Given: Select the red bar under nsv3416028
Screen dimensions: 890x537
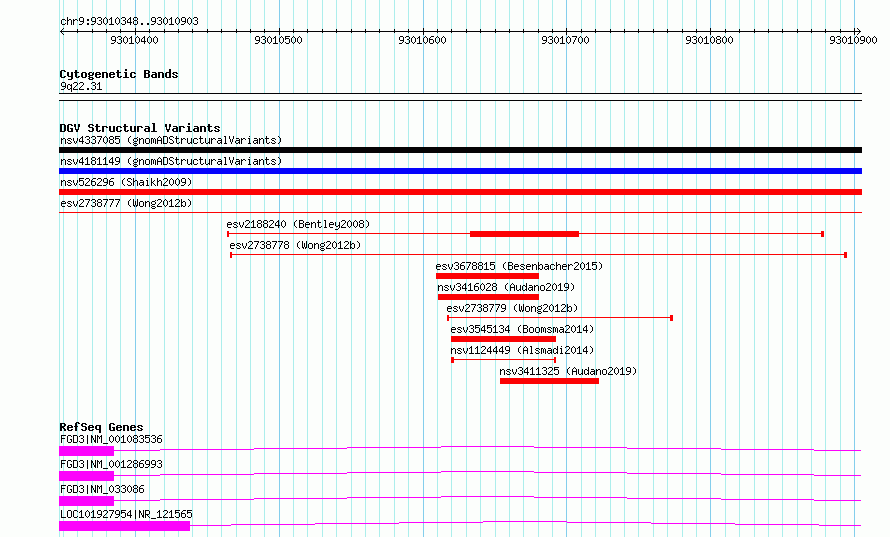Looking at the screenshot, I should pos(488,297).
